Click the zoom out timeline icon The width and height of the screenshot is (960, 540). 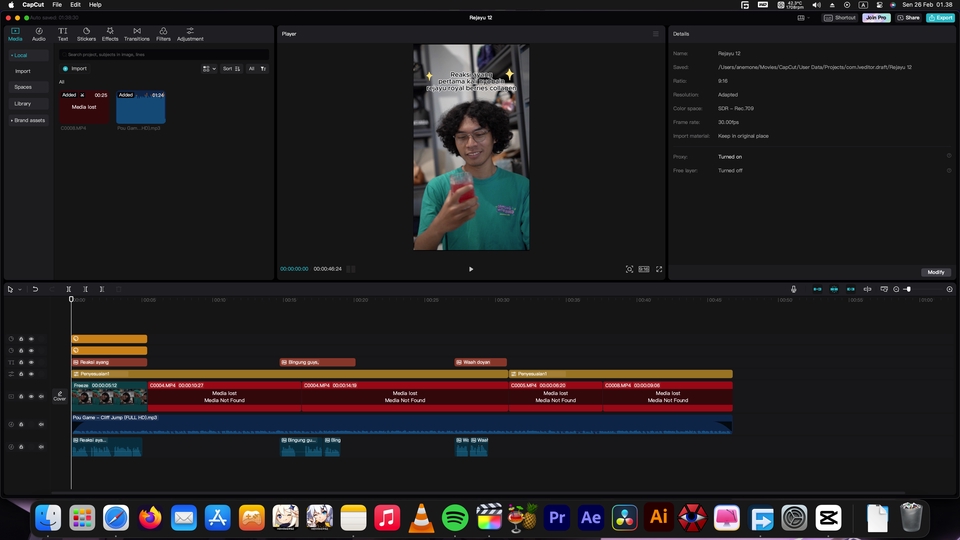coord(896,289)
